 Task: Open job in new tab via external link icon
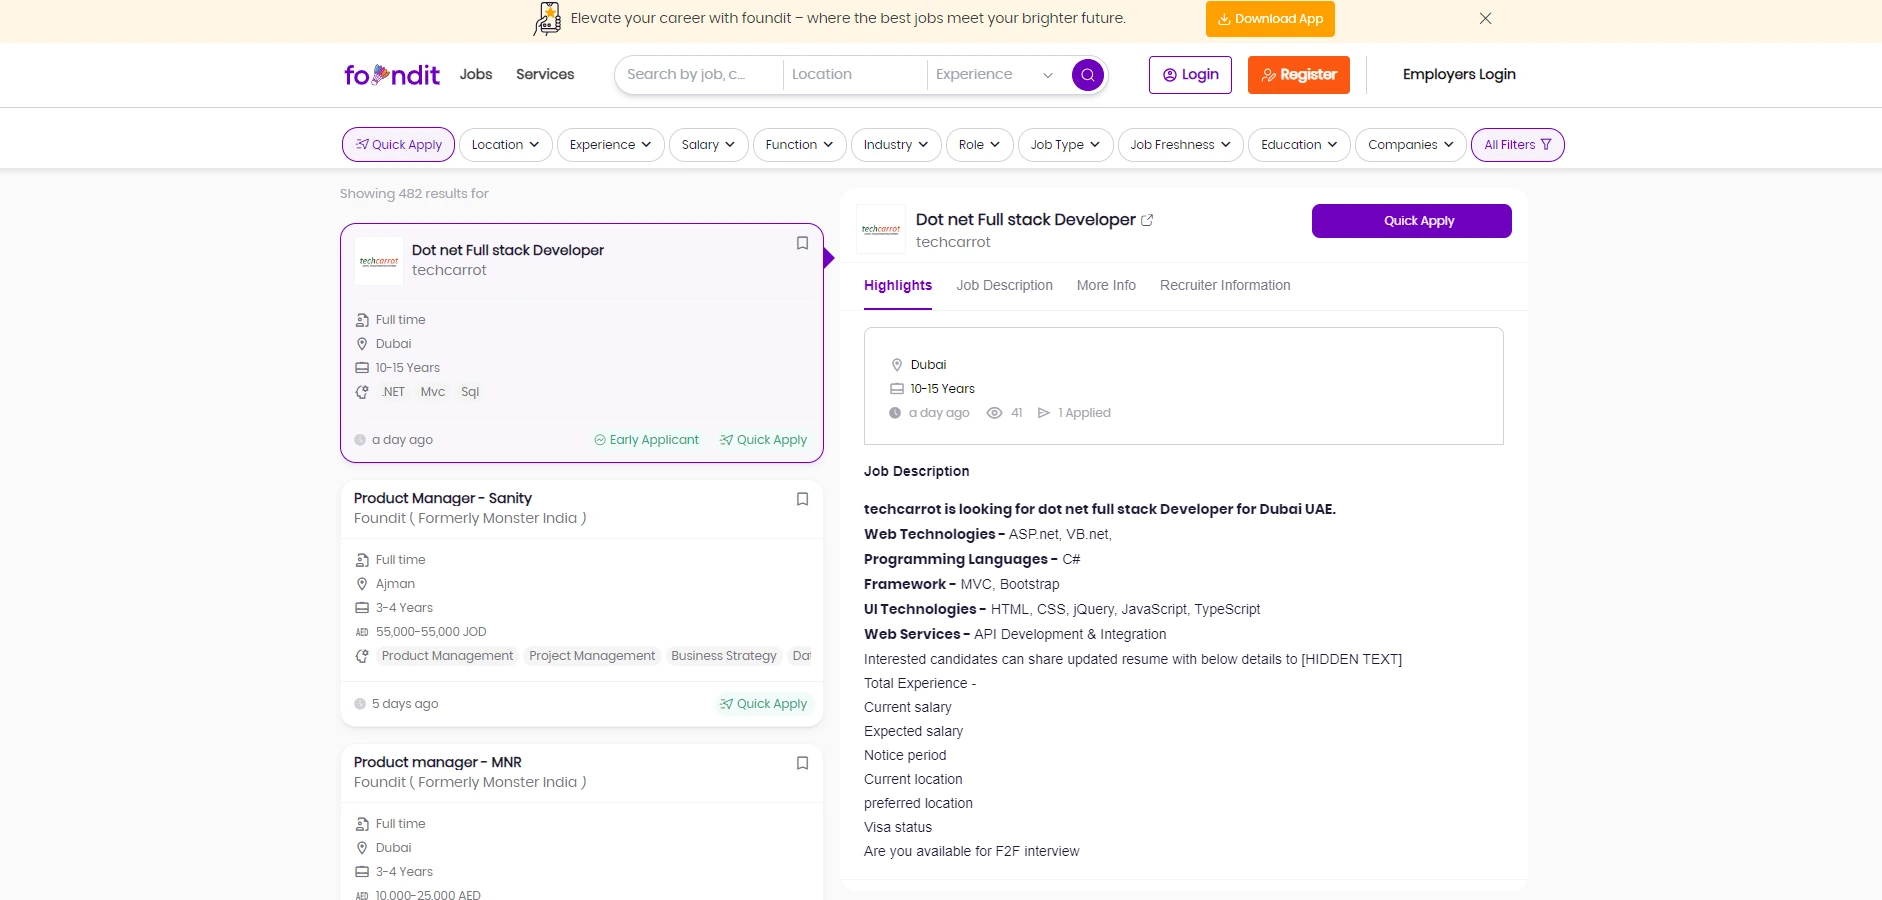(x=1147, y=220)
